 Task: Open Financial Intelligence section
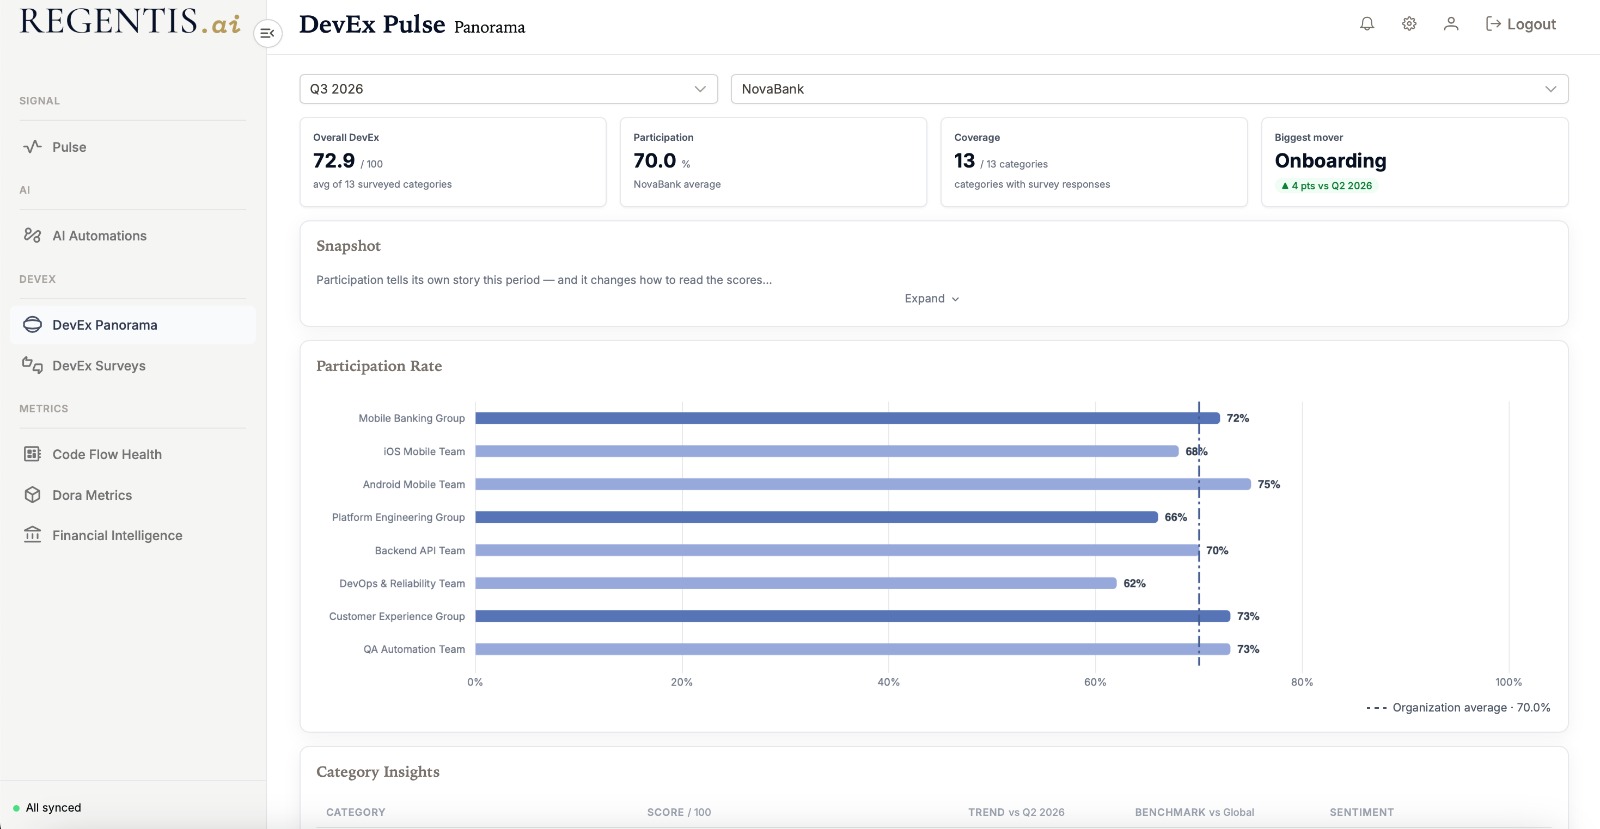tap(132, 535)
